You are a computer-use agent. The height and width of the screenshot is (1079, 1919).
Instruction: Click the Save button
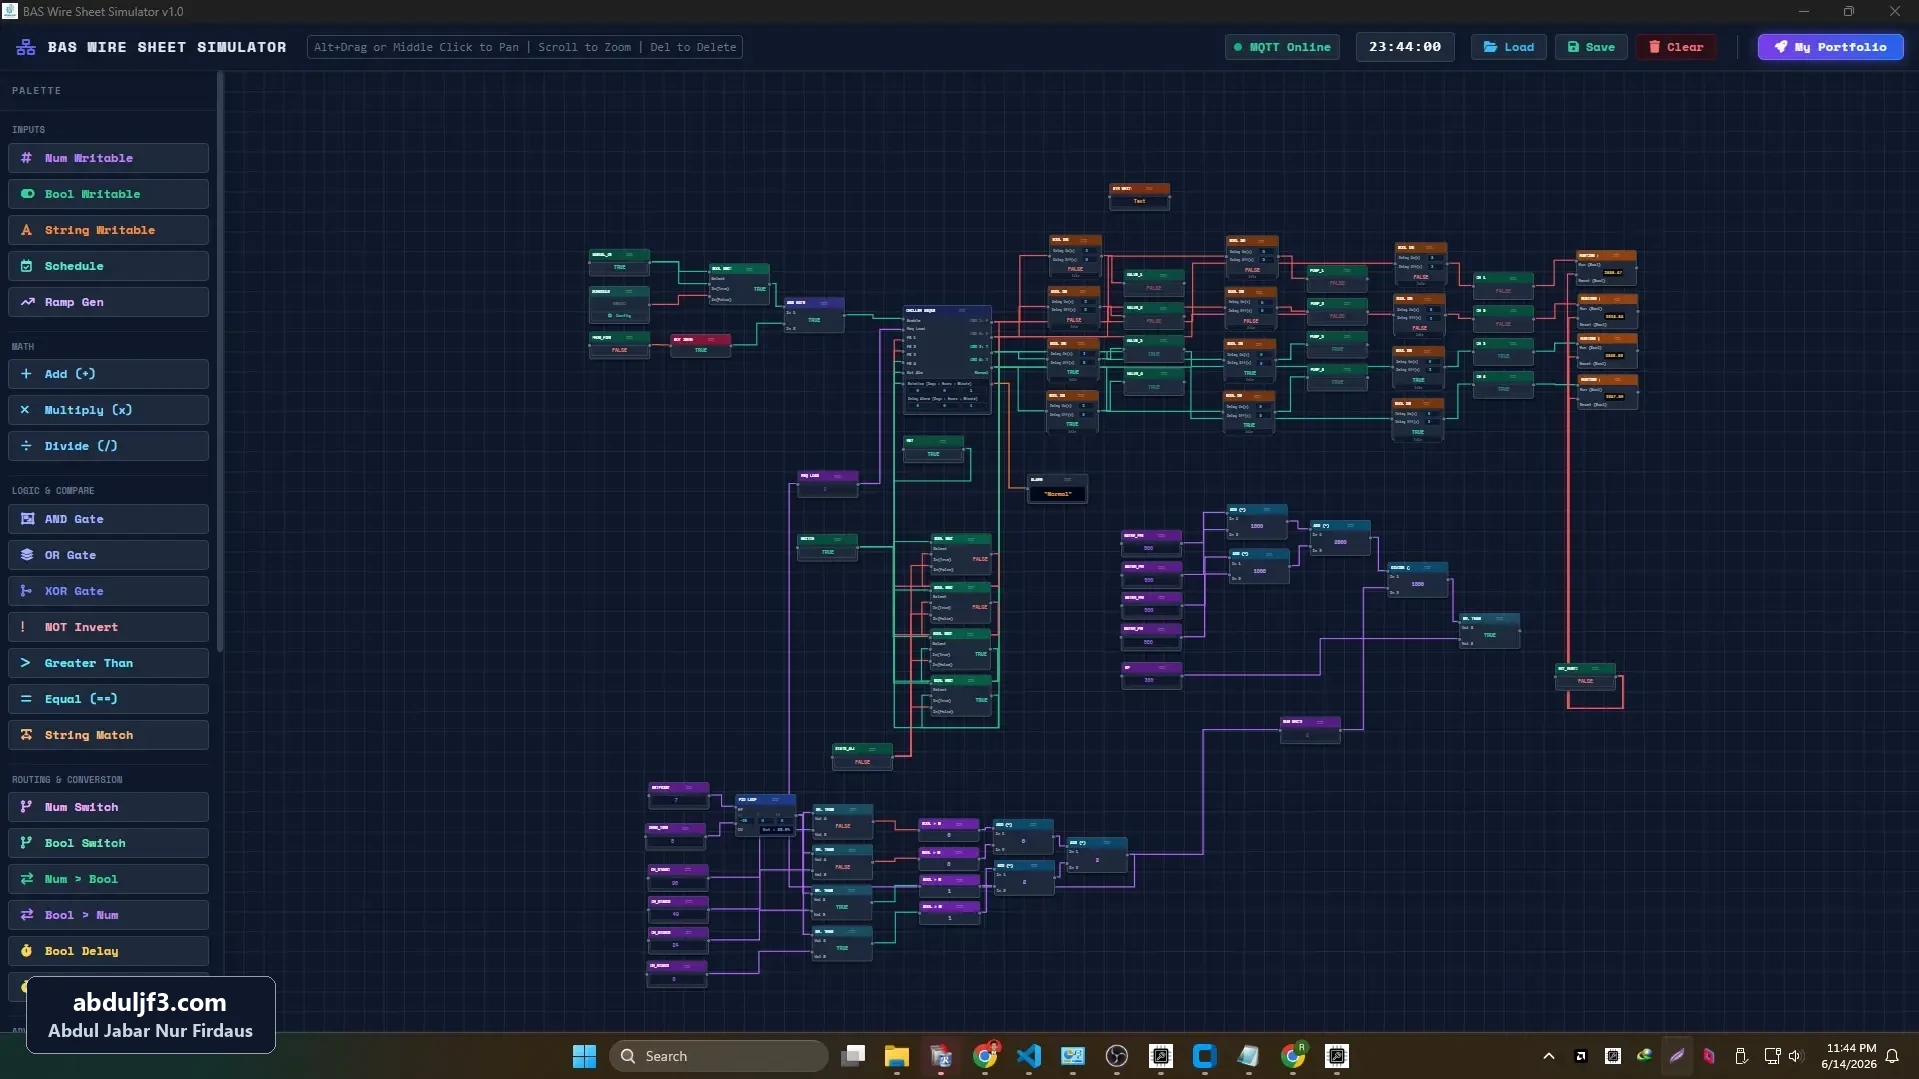1591,47
